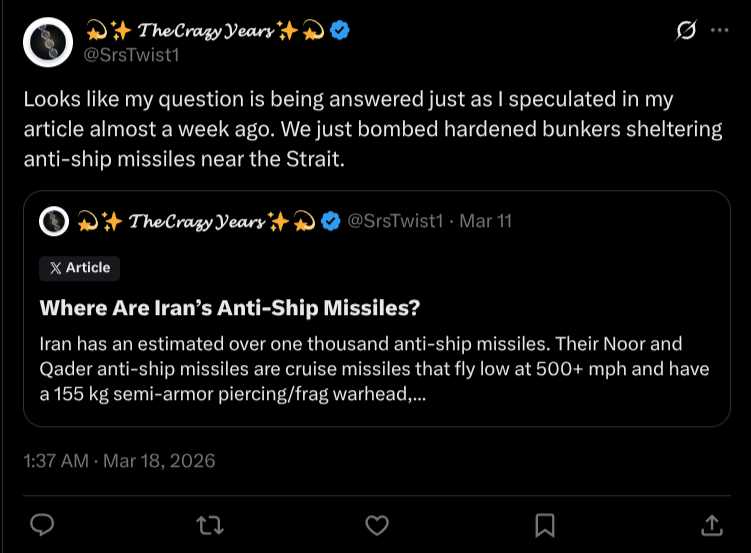
Task: Like the tweet with the heart icon
Action: tap(376, 524)
